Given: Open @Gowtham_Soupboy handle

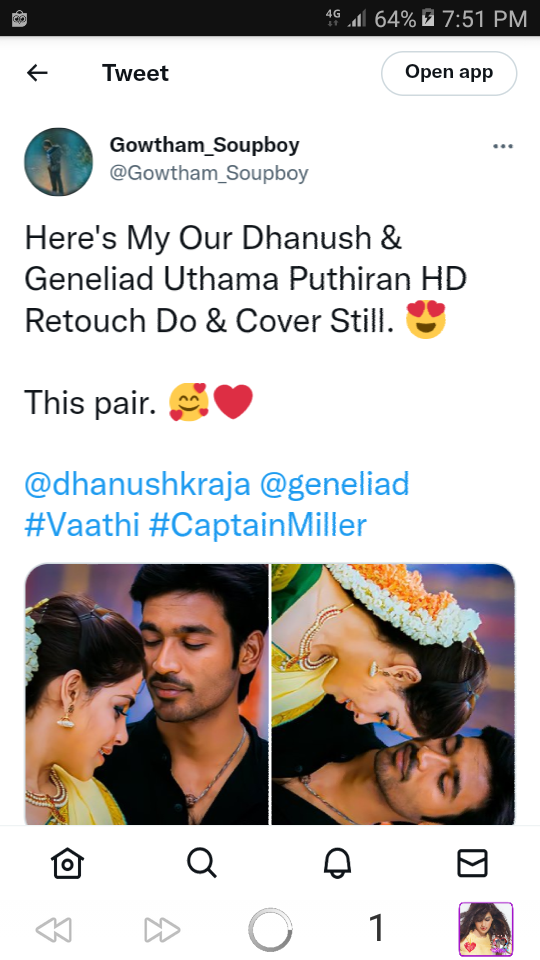Looking at the screenshot, I should click(x=209, y=173).
